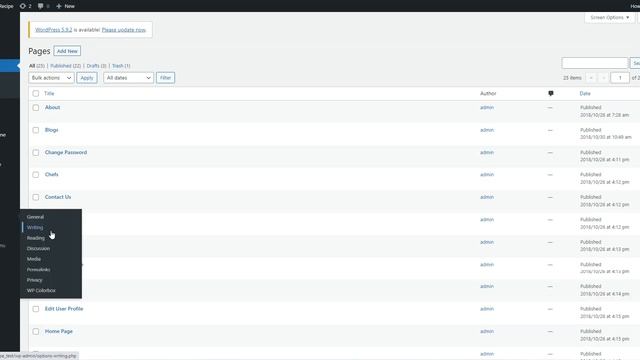Open the Edit User Profile page title
This screenshot has height=360, width=640.
coord(64,309)
